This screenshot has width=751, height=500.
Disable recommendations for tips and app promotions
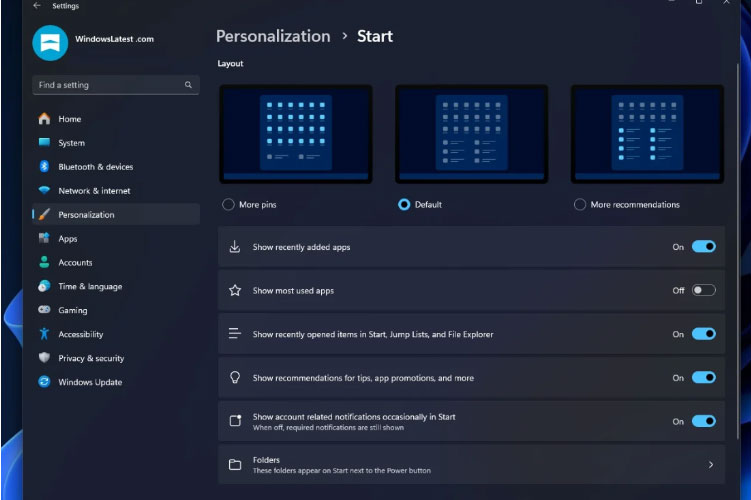(x=704, y=377)
